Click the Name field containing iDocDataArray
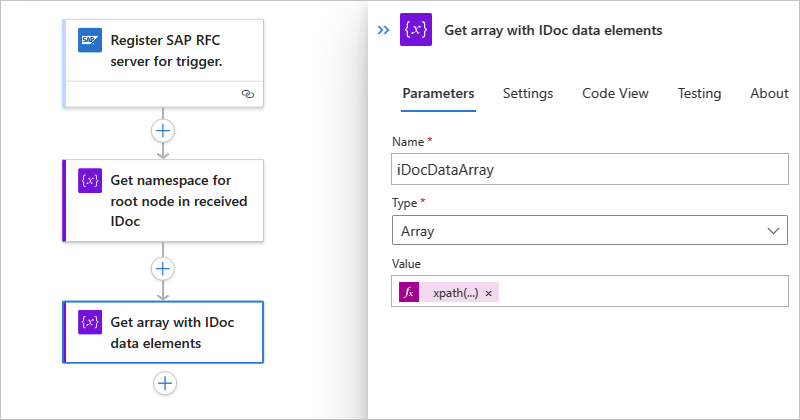The image size is (800, 420). (590, 170)
